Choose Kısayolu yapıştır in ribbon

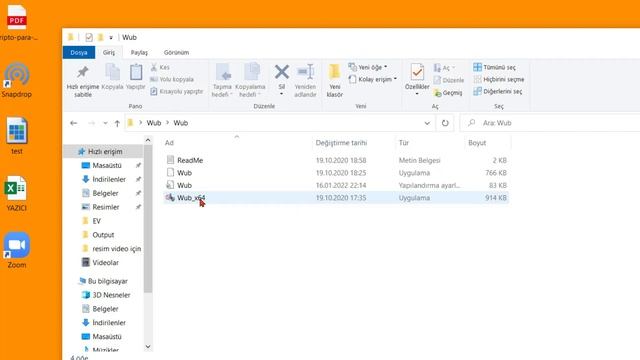tap(177, 91)
